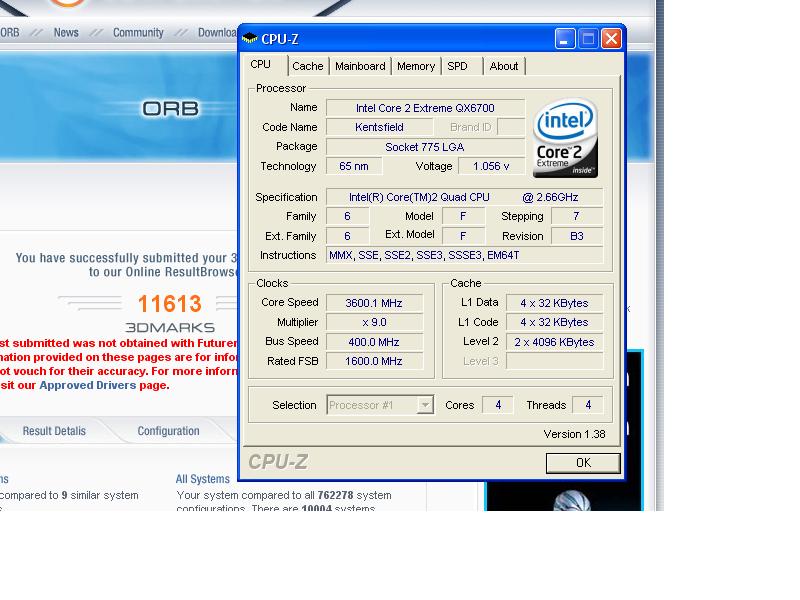Click the Level 2 value 2 x 4096 KBytes
Image resolution: width=800 pixels, height=600 pixels.
[x=554, y=342]
